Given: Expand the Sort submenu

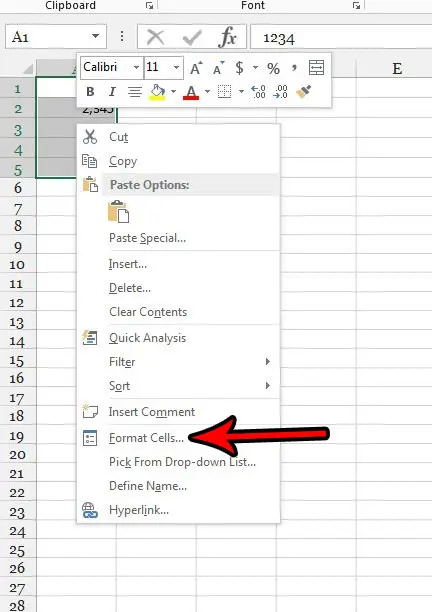Looking at the screenshot, I should [178, 386].
